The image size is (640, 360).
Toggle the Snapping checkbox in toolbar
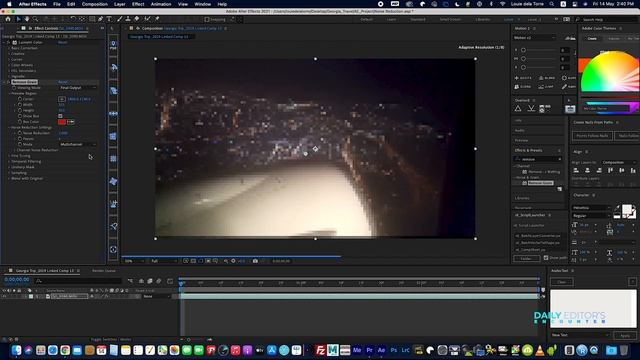click(207, 20)
